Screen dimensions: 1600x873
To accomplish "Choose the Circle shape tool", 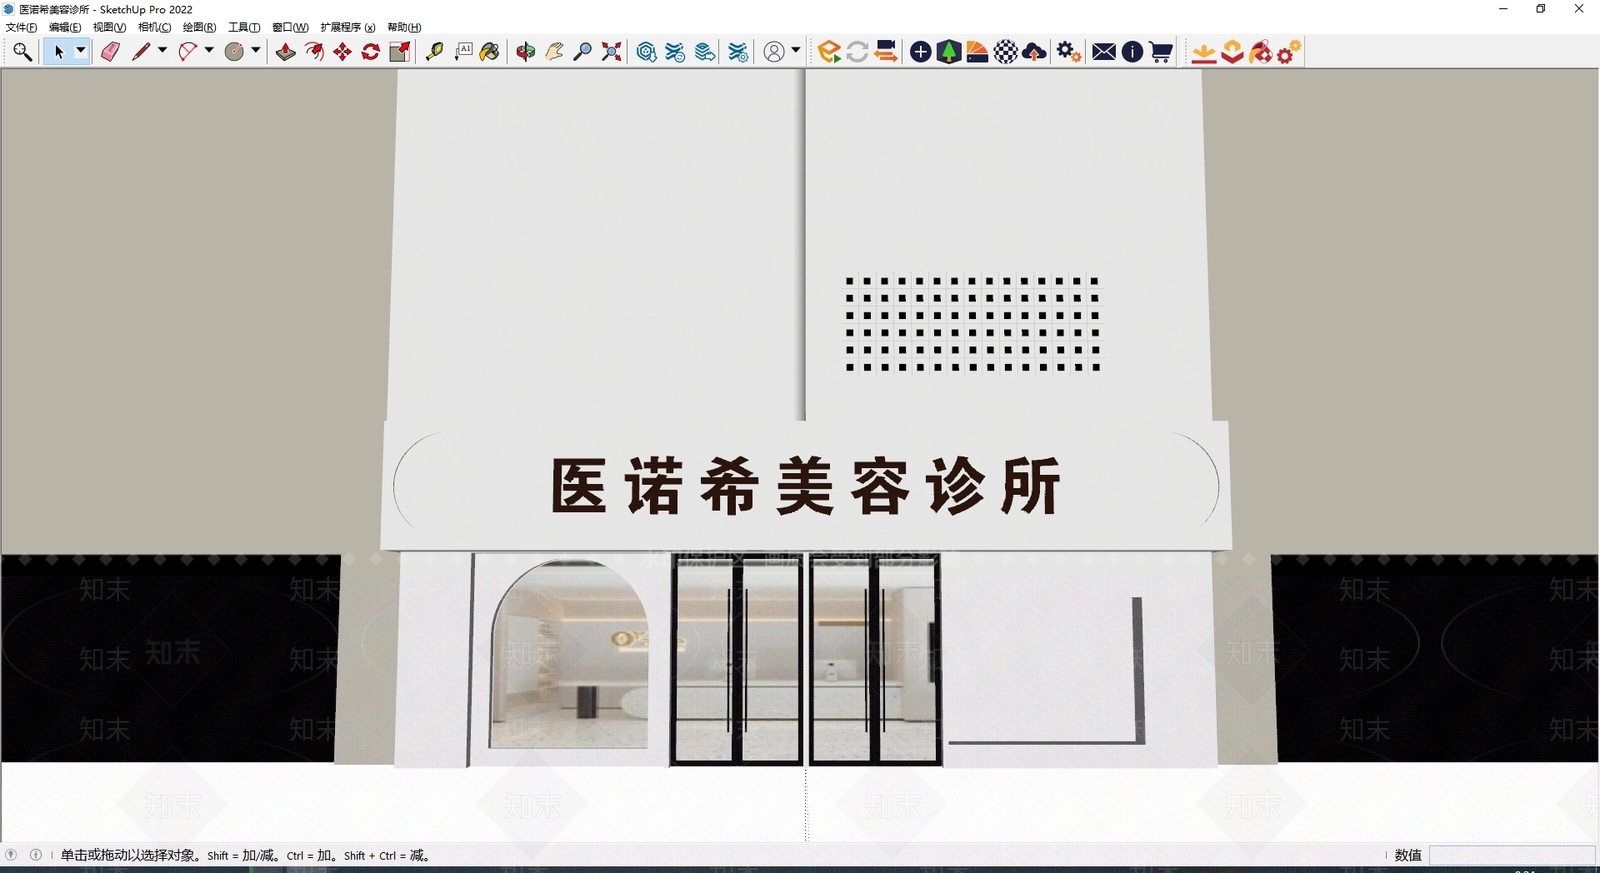I will point(234,52).
